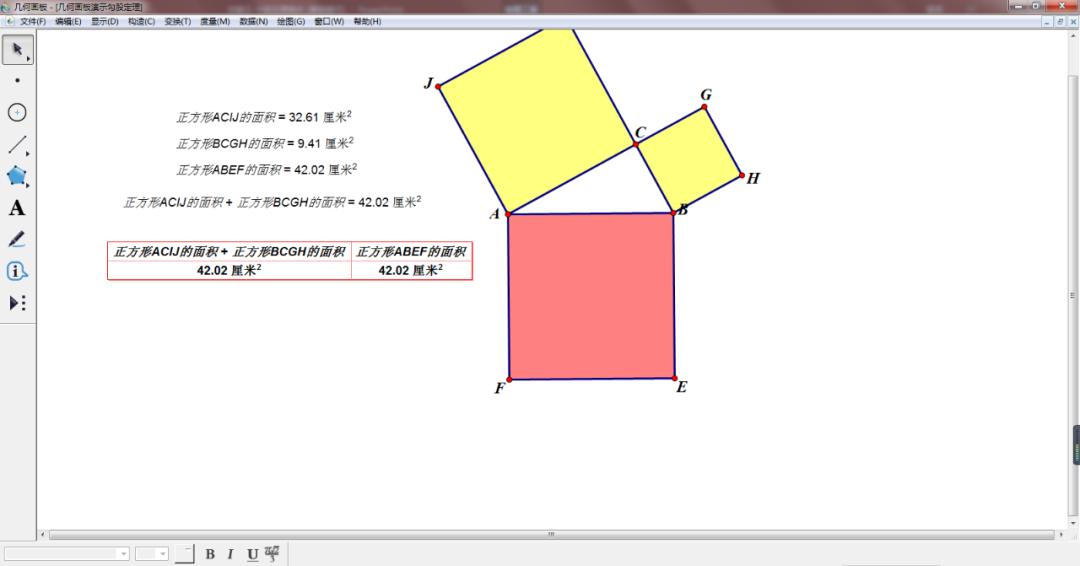Select the Point tool
Viewport: 1080px width, 566px height.
pos(17,81)
